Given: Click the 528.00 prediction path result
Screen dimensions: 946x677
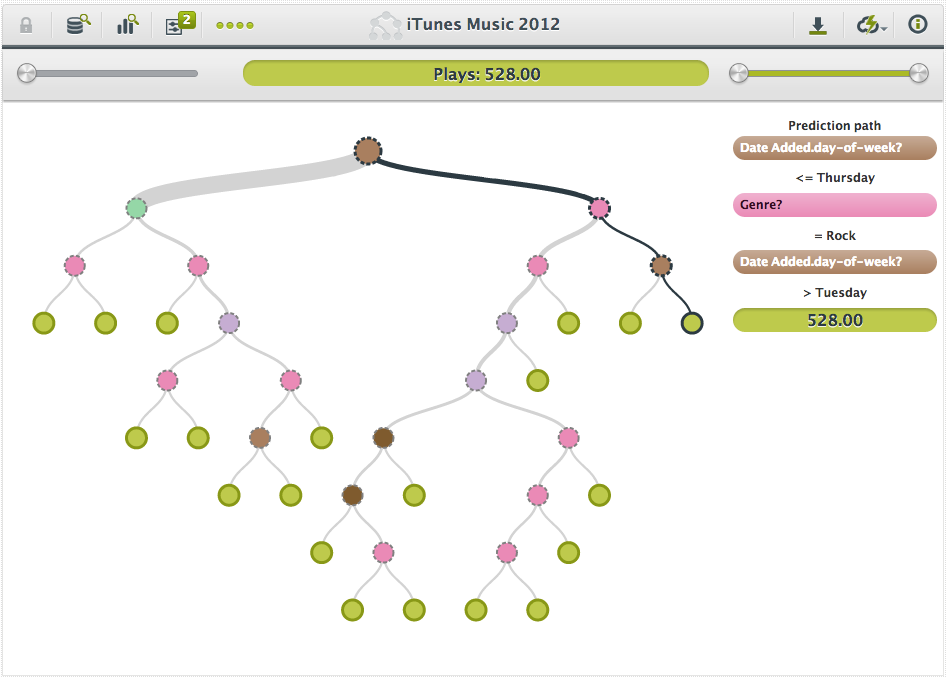Looking at the screenshot, I should click(x=834, y=320).
